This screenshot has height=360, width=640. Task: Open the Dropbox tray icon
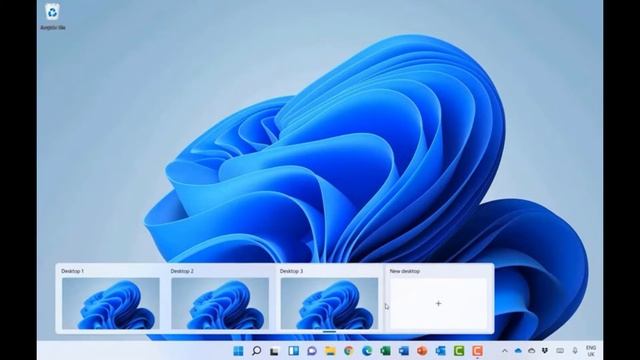tap(545, 351)
